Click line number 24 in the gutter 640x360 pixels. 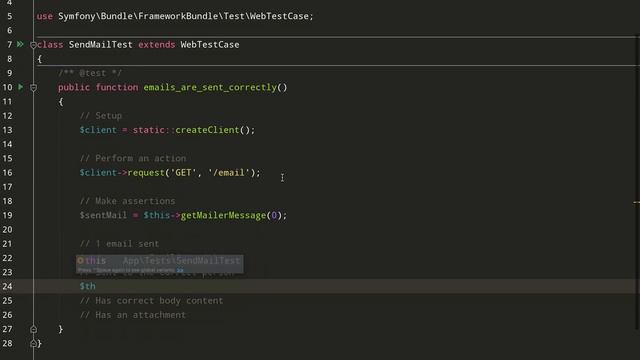[7, 286]
